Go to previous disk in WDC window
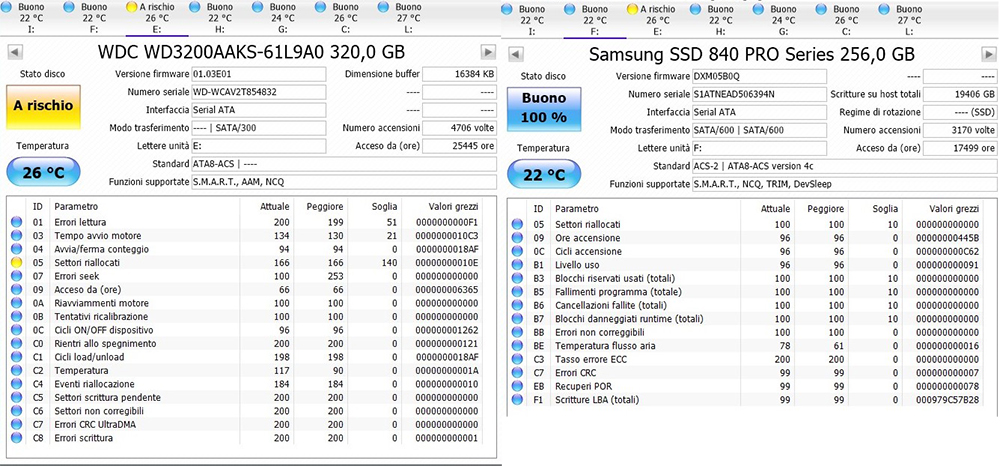This screenshot has width=1000, height=466. pyautogui.click(x=15, y=52)
